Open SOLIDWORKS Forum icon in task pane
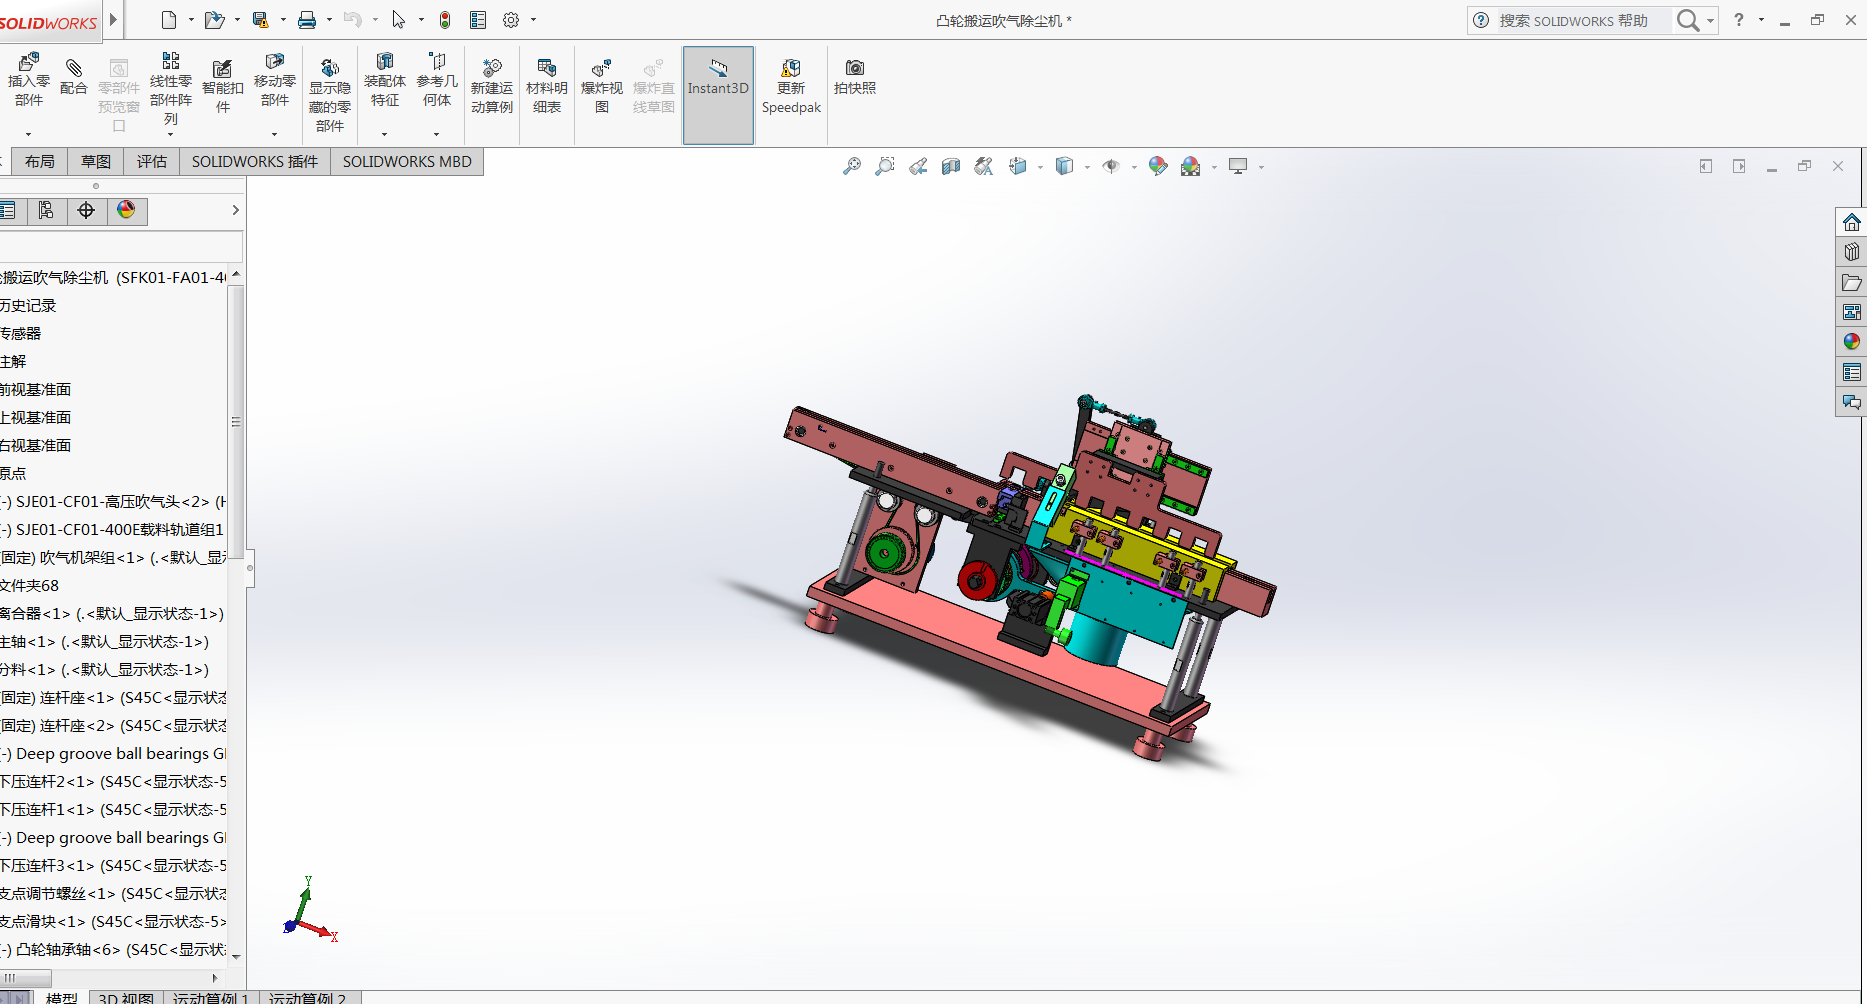1867x1004 pixels. click(1852, 402)
